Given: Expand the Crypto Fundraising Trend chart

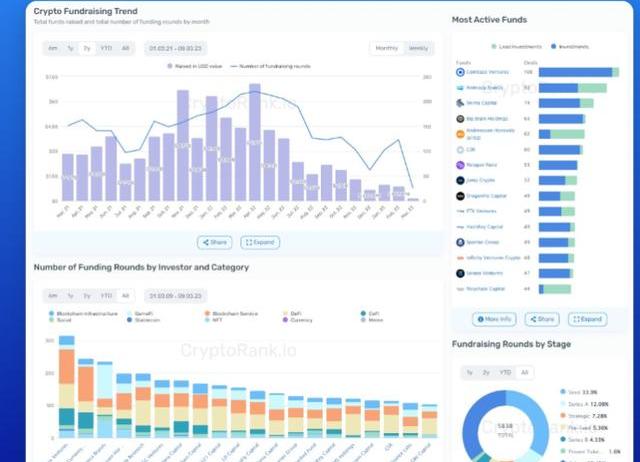Looking at the screenshot, I should click(x=260, y=242).
